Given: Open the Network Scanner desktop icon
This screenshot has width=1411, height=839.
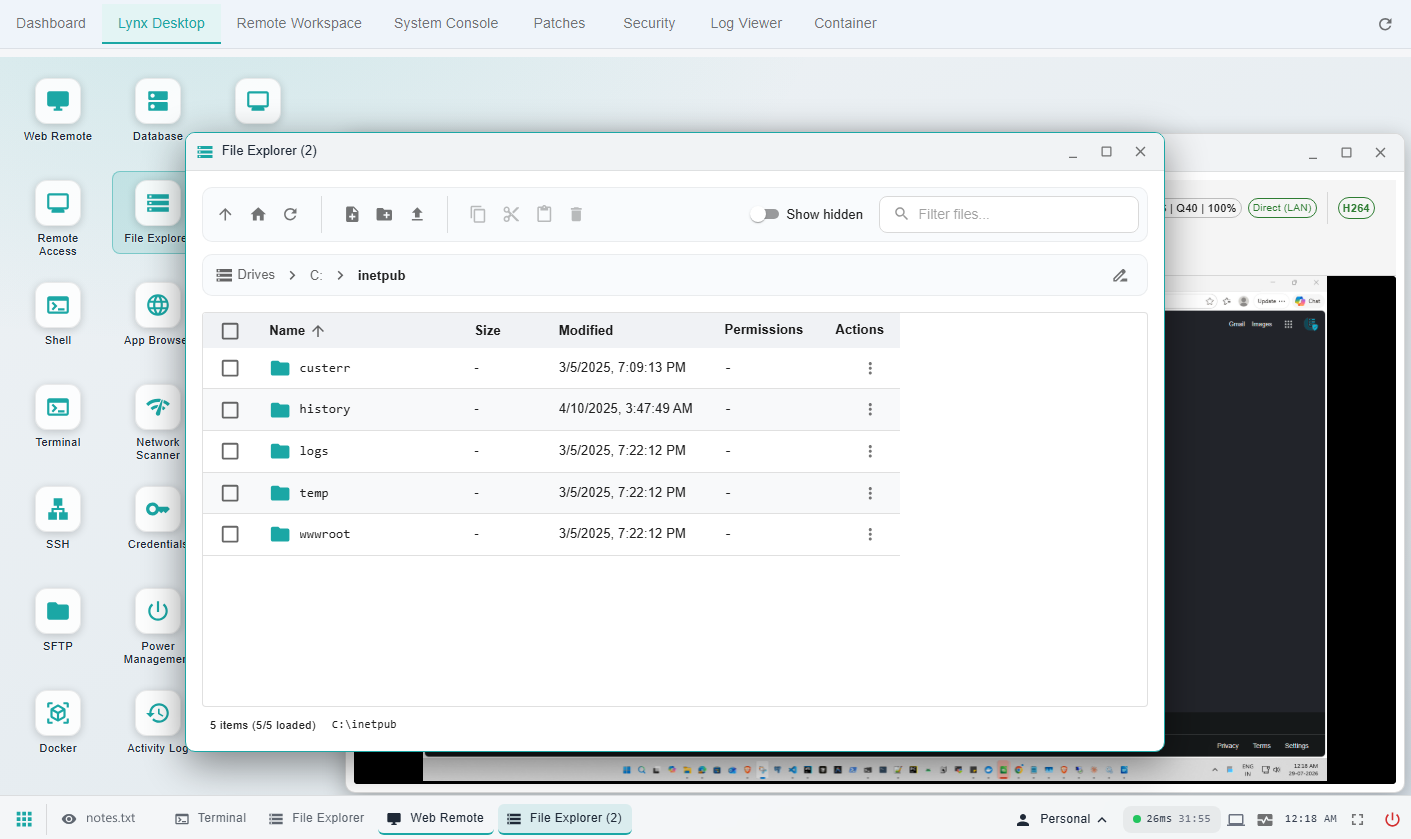Looking at the screenshot, I should tap(158, 407).
